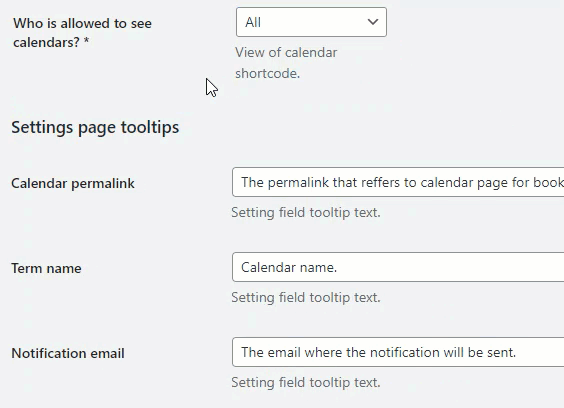564x408 pixels.
Task: Focus the Term name tooltip input field
Action: 398,267
